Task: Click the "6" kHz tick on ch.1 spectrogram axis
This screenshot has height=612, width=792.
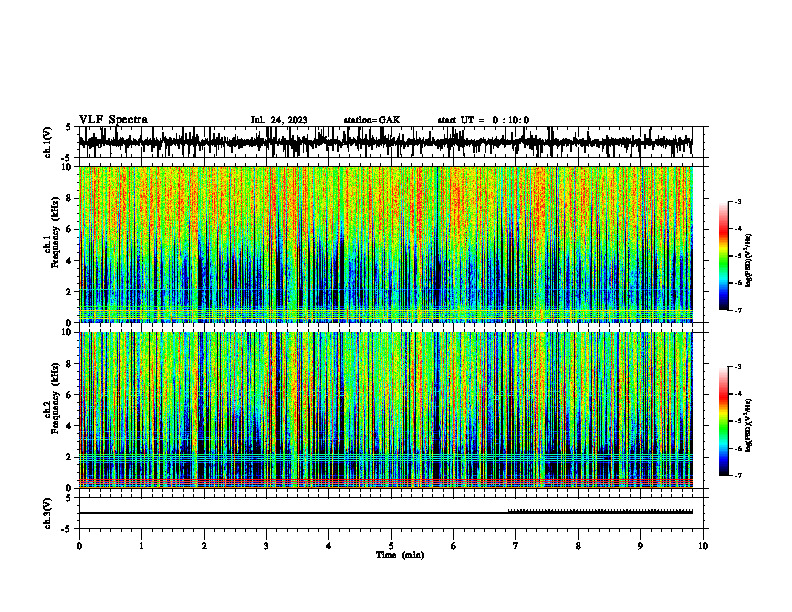Action: pos(71,229)
